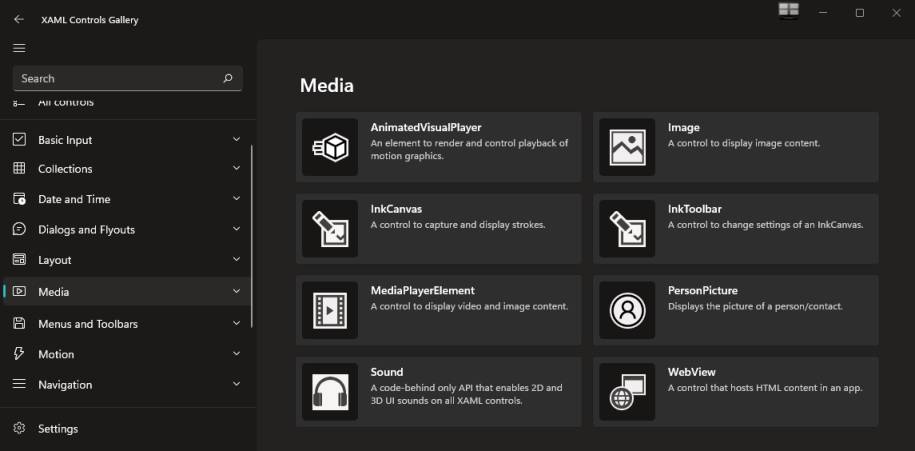Click the 'A control to capture and display strokes.' text
This screenshot has height=451, width=915.
point(458,225)
